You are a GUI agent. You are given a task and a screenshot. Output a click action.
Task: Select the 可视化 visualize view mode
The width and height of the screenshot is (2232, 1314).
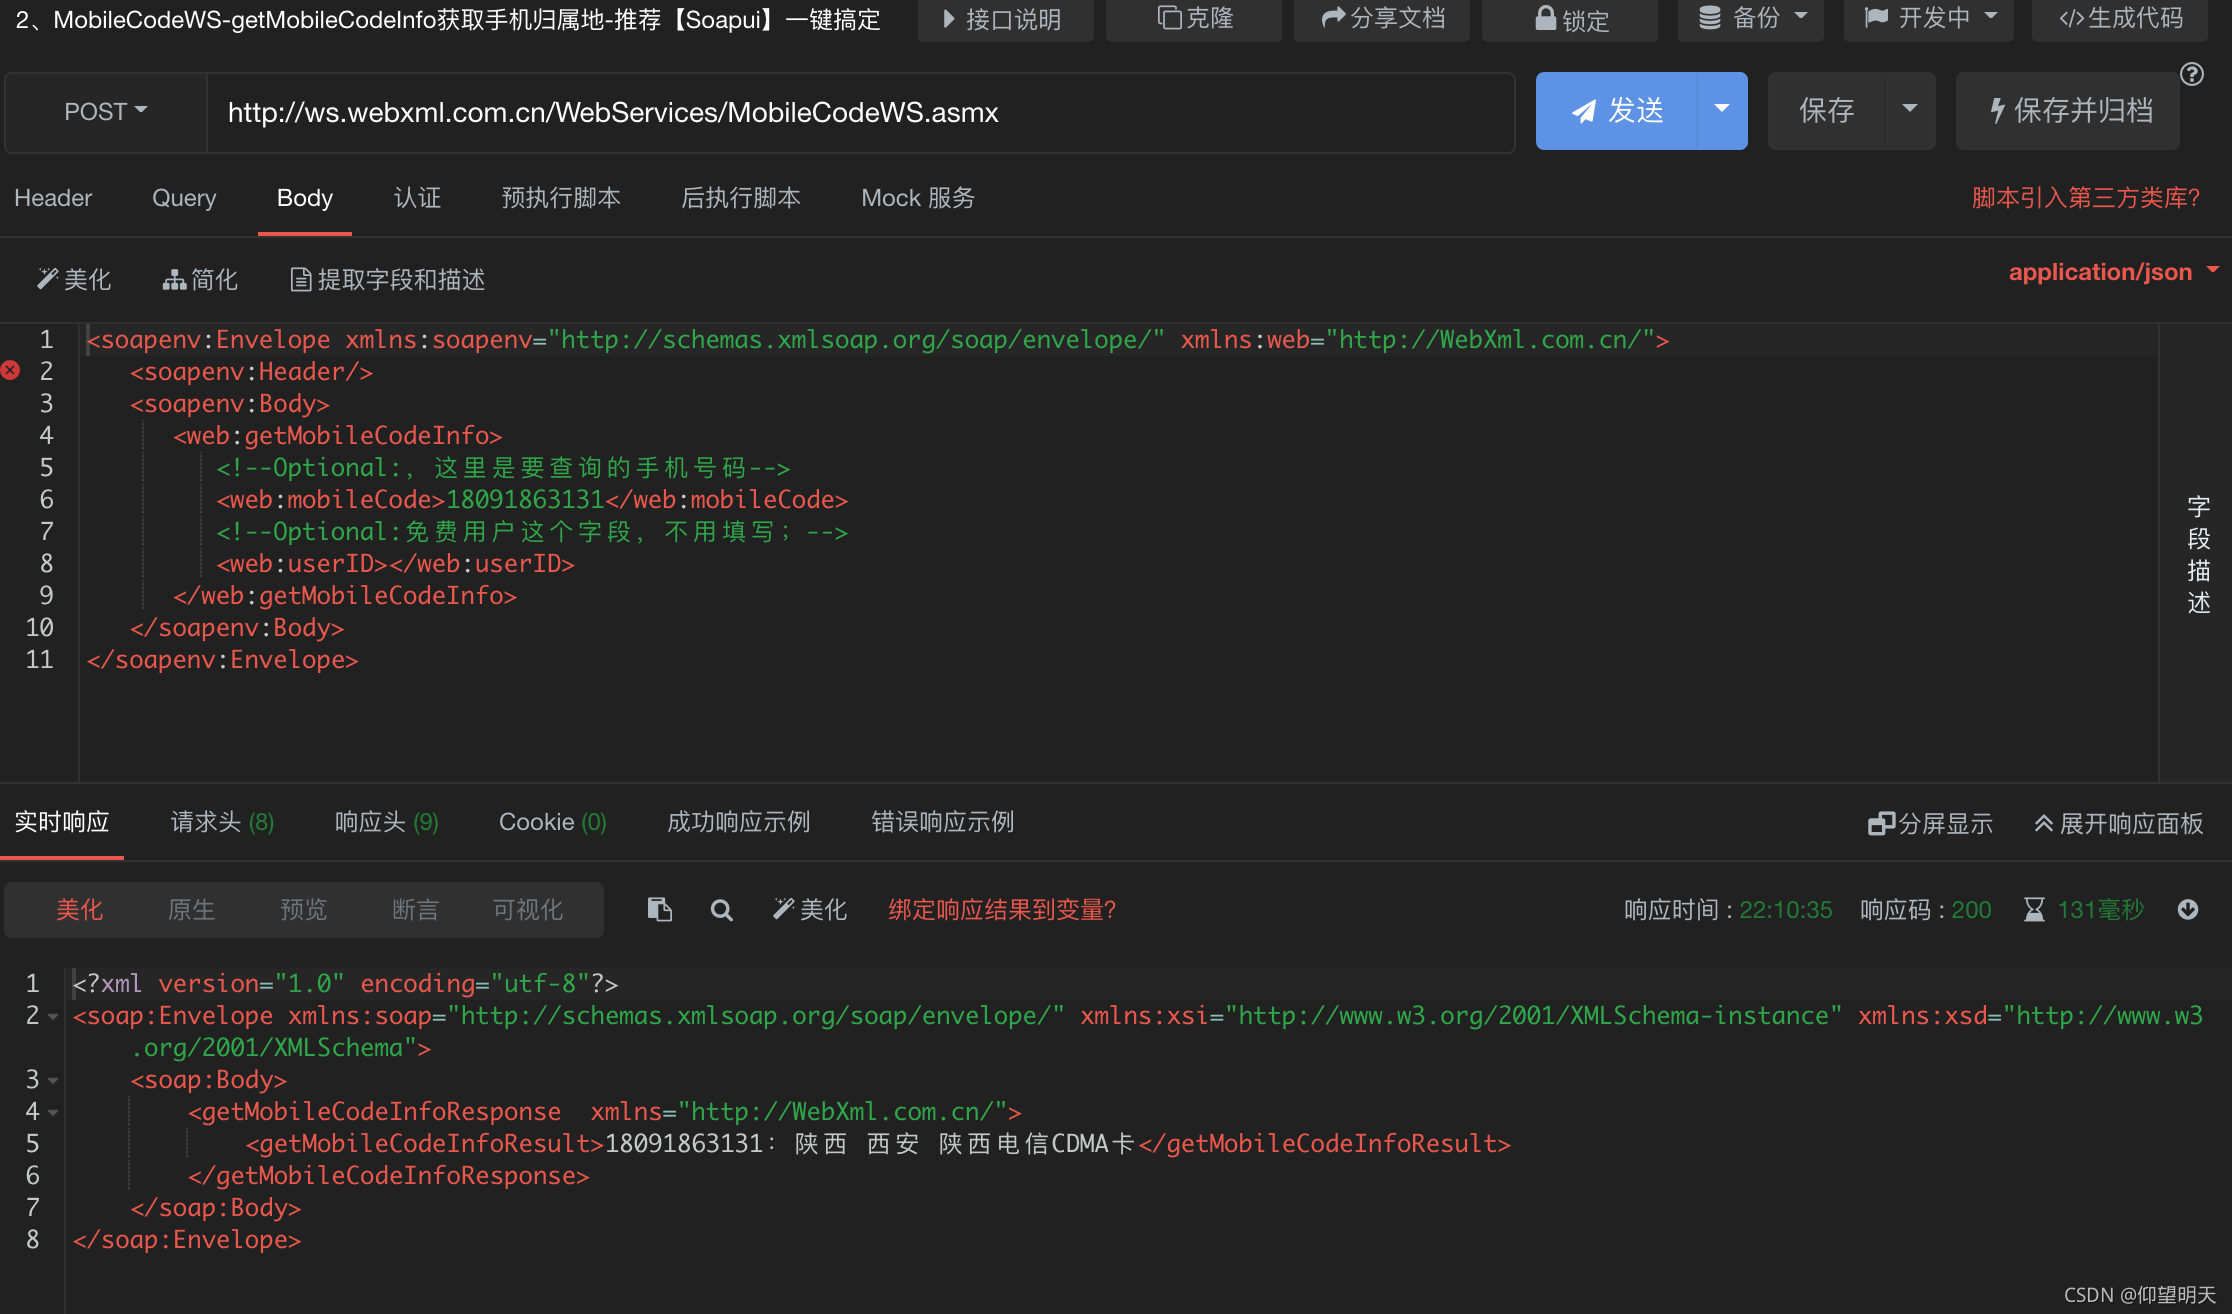(x=528, y=910)
